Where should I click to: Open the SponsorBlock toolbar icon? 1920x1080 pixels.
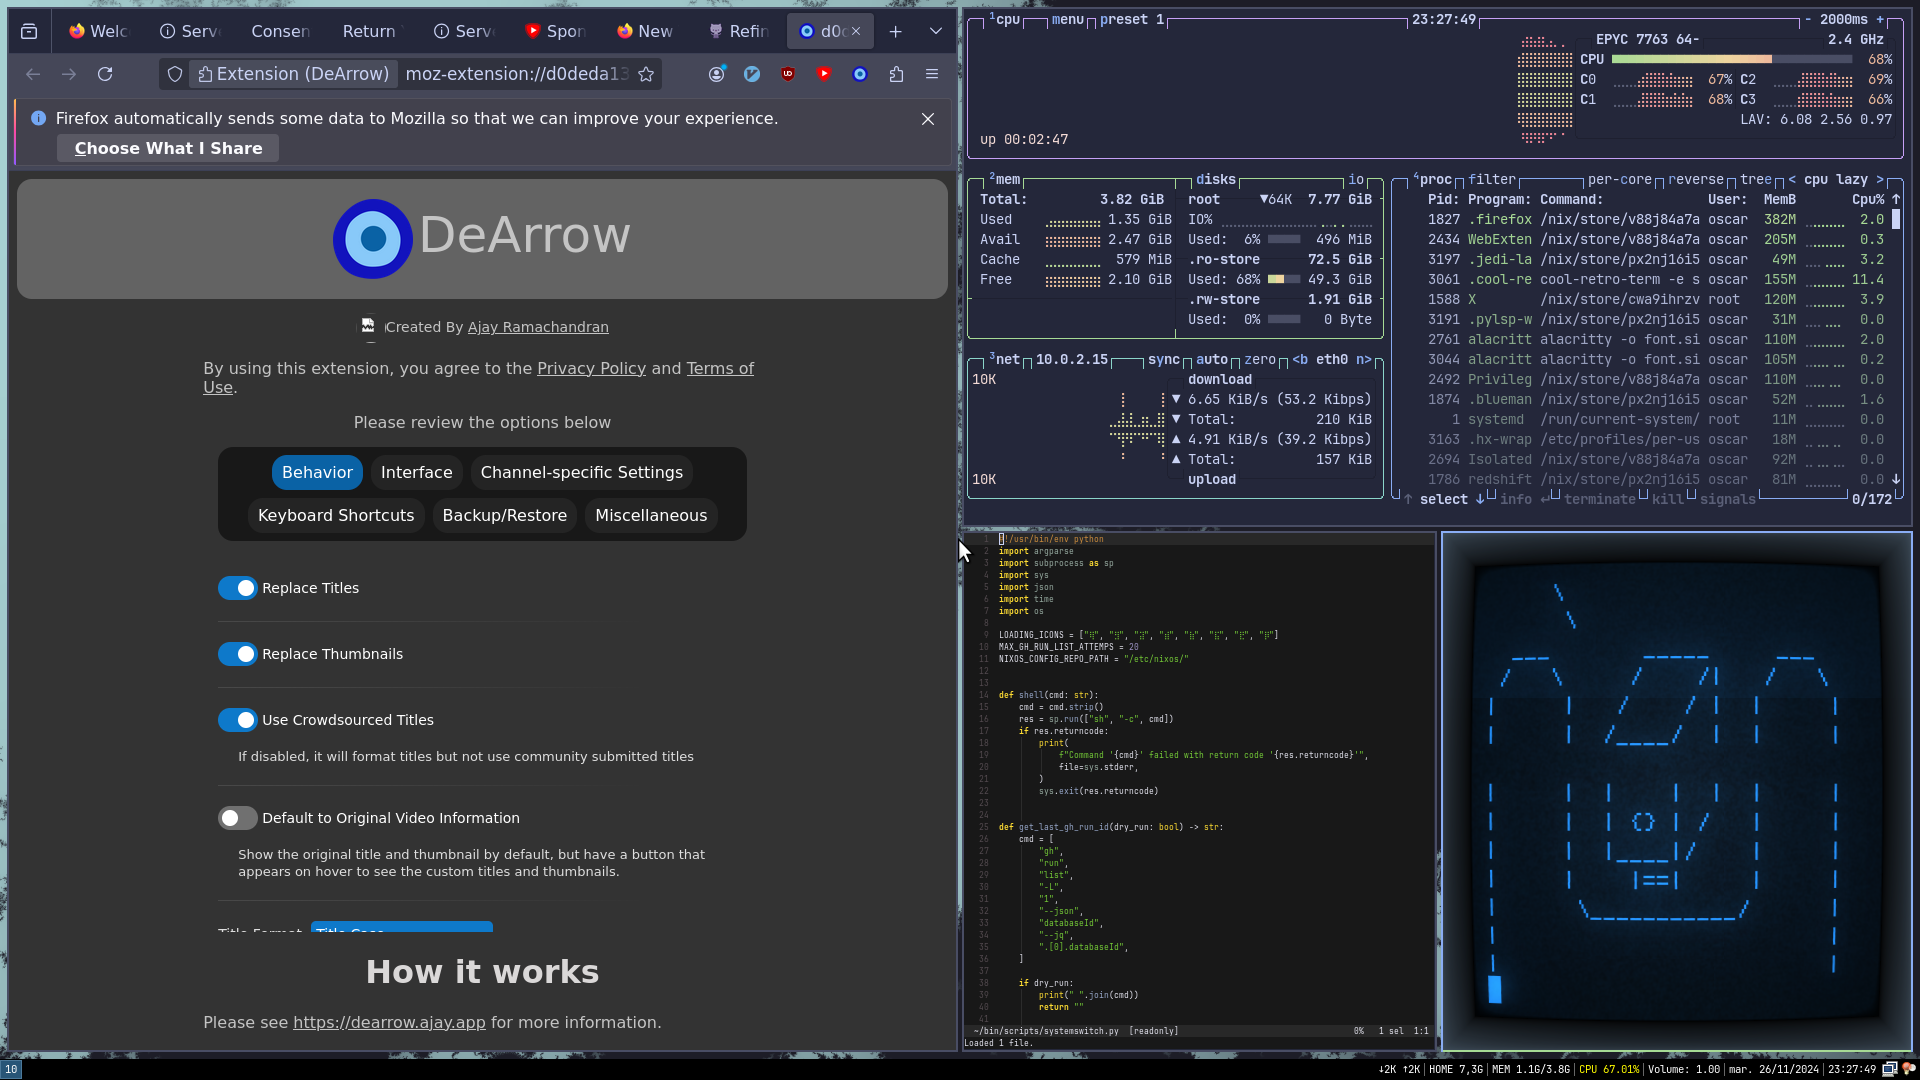coord(824,74)
